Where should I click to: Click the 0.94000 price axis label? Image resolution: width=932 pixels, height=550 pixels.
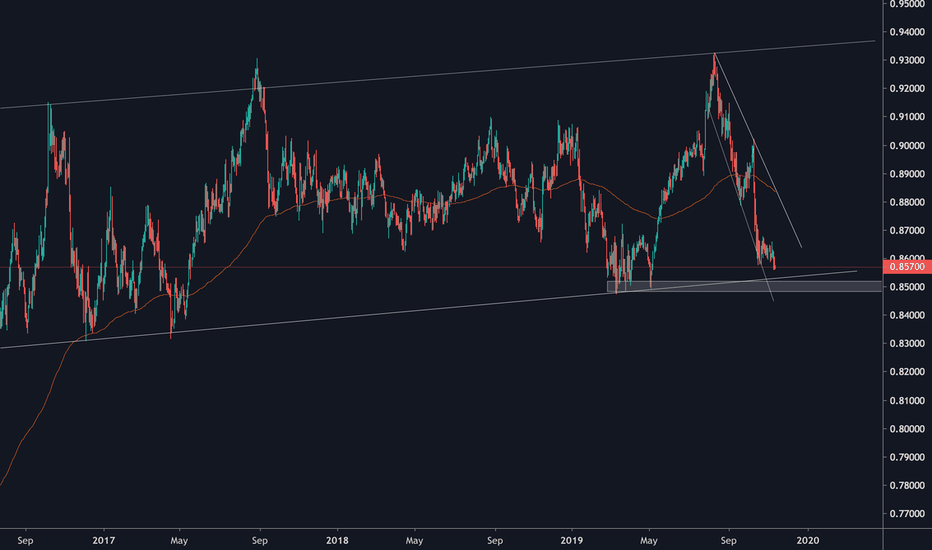click(x=907, y=32)
